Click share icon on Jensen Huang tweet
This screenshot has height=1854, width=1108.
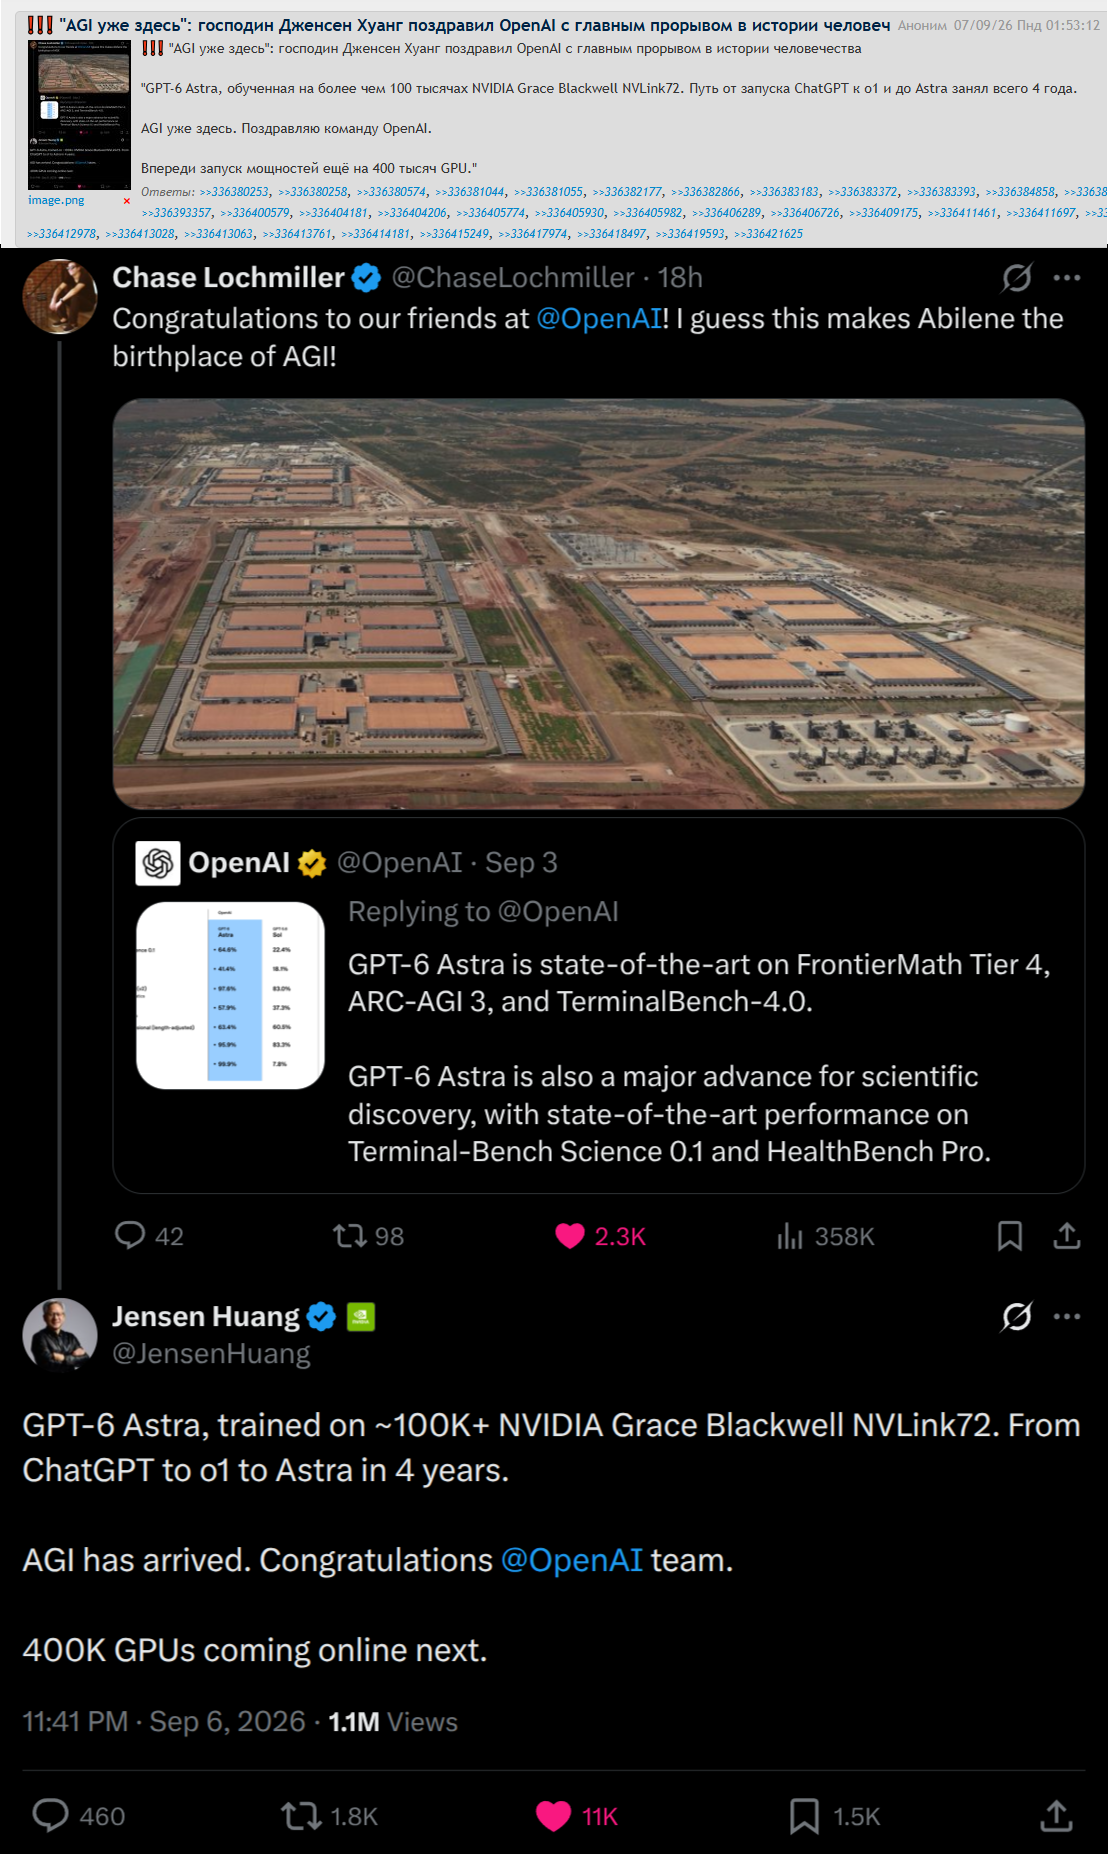[x=1056, y=1815]
